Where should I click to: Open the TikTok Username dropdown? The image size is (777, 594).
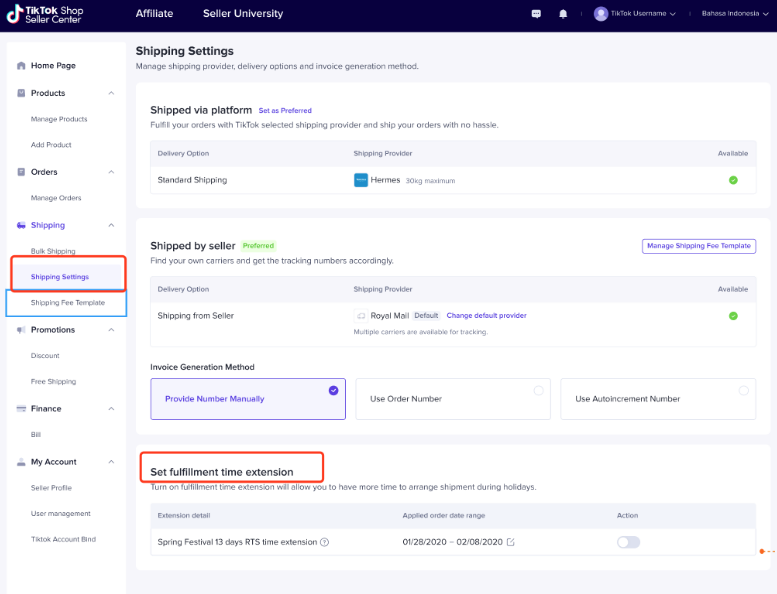point(643,14)
